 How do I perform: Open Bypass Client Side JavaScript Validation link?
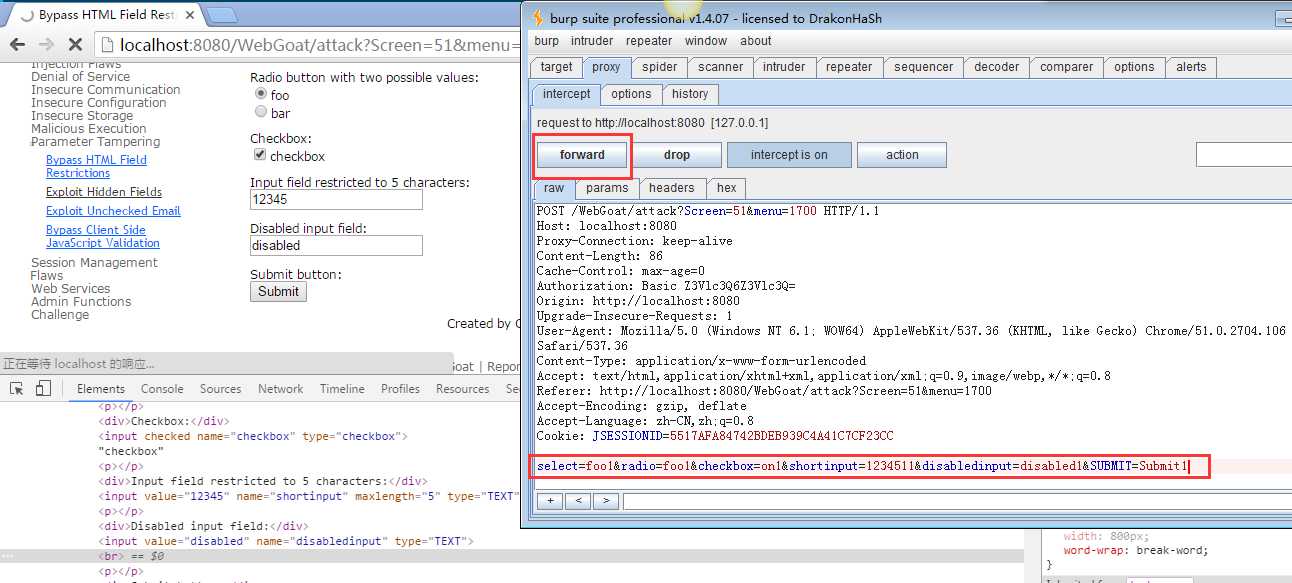click(102, 236)
